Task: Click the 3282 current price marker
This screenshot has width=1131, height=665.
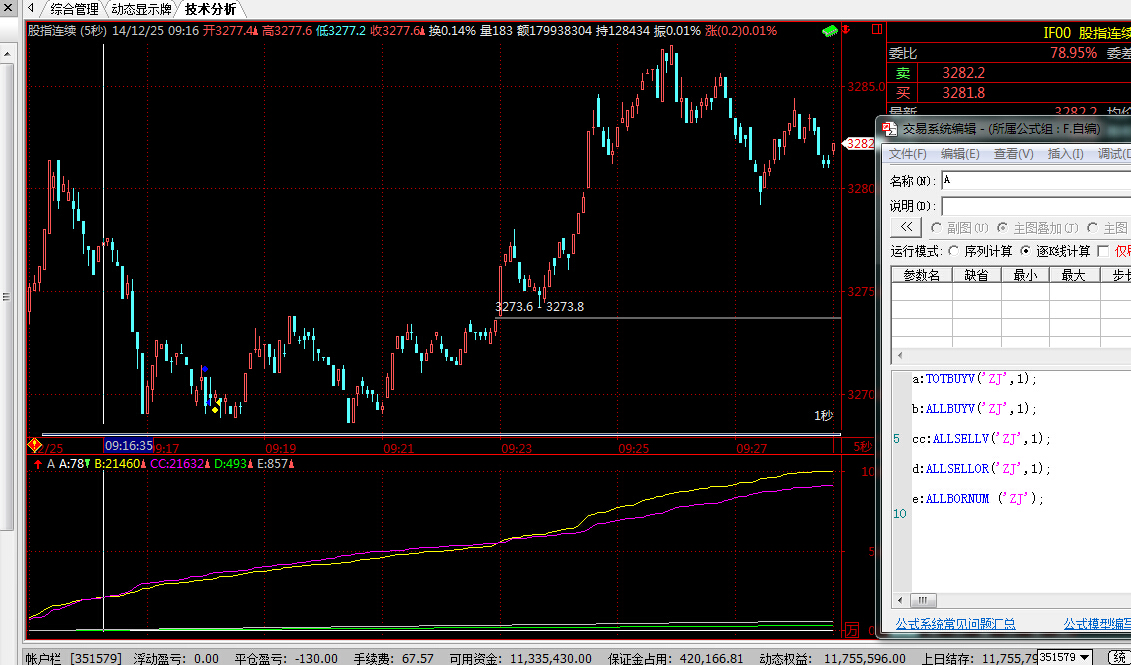Action: click(x=858, y=144)
